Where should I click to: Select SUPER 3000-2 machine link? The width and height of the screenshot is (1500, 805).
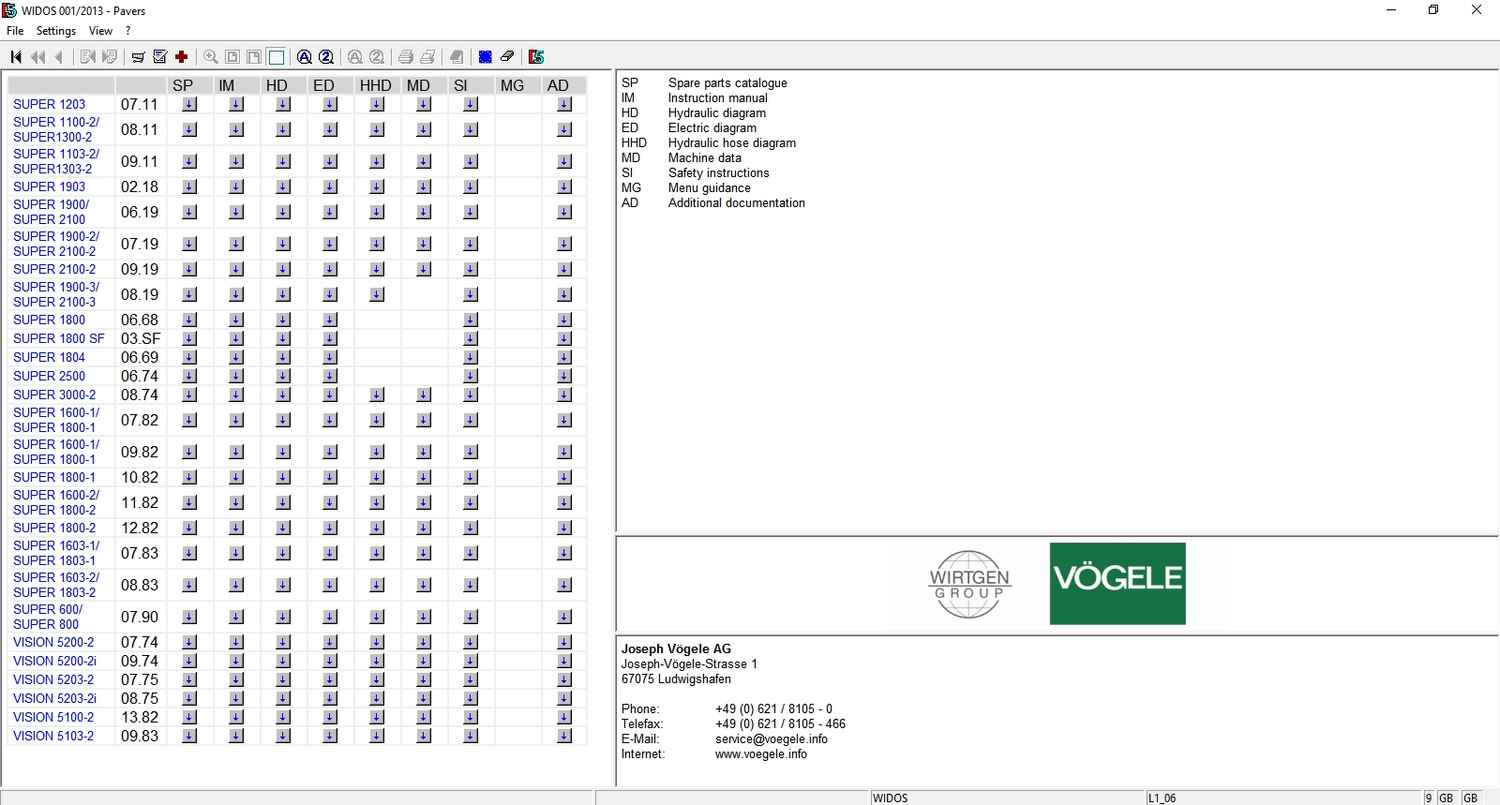pyautogui.click(x=54, y=395)
